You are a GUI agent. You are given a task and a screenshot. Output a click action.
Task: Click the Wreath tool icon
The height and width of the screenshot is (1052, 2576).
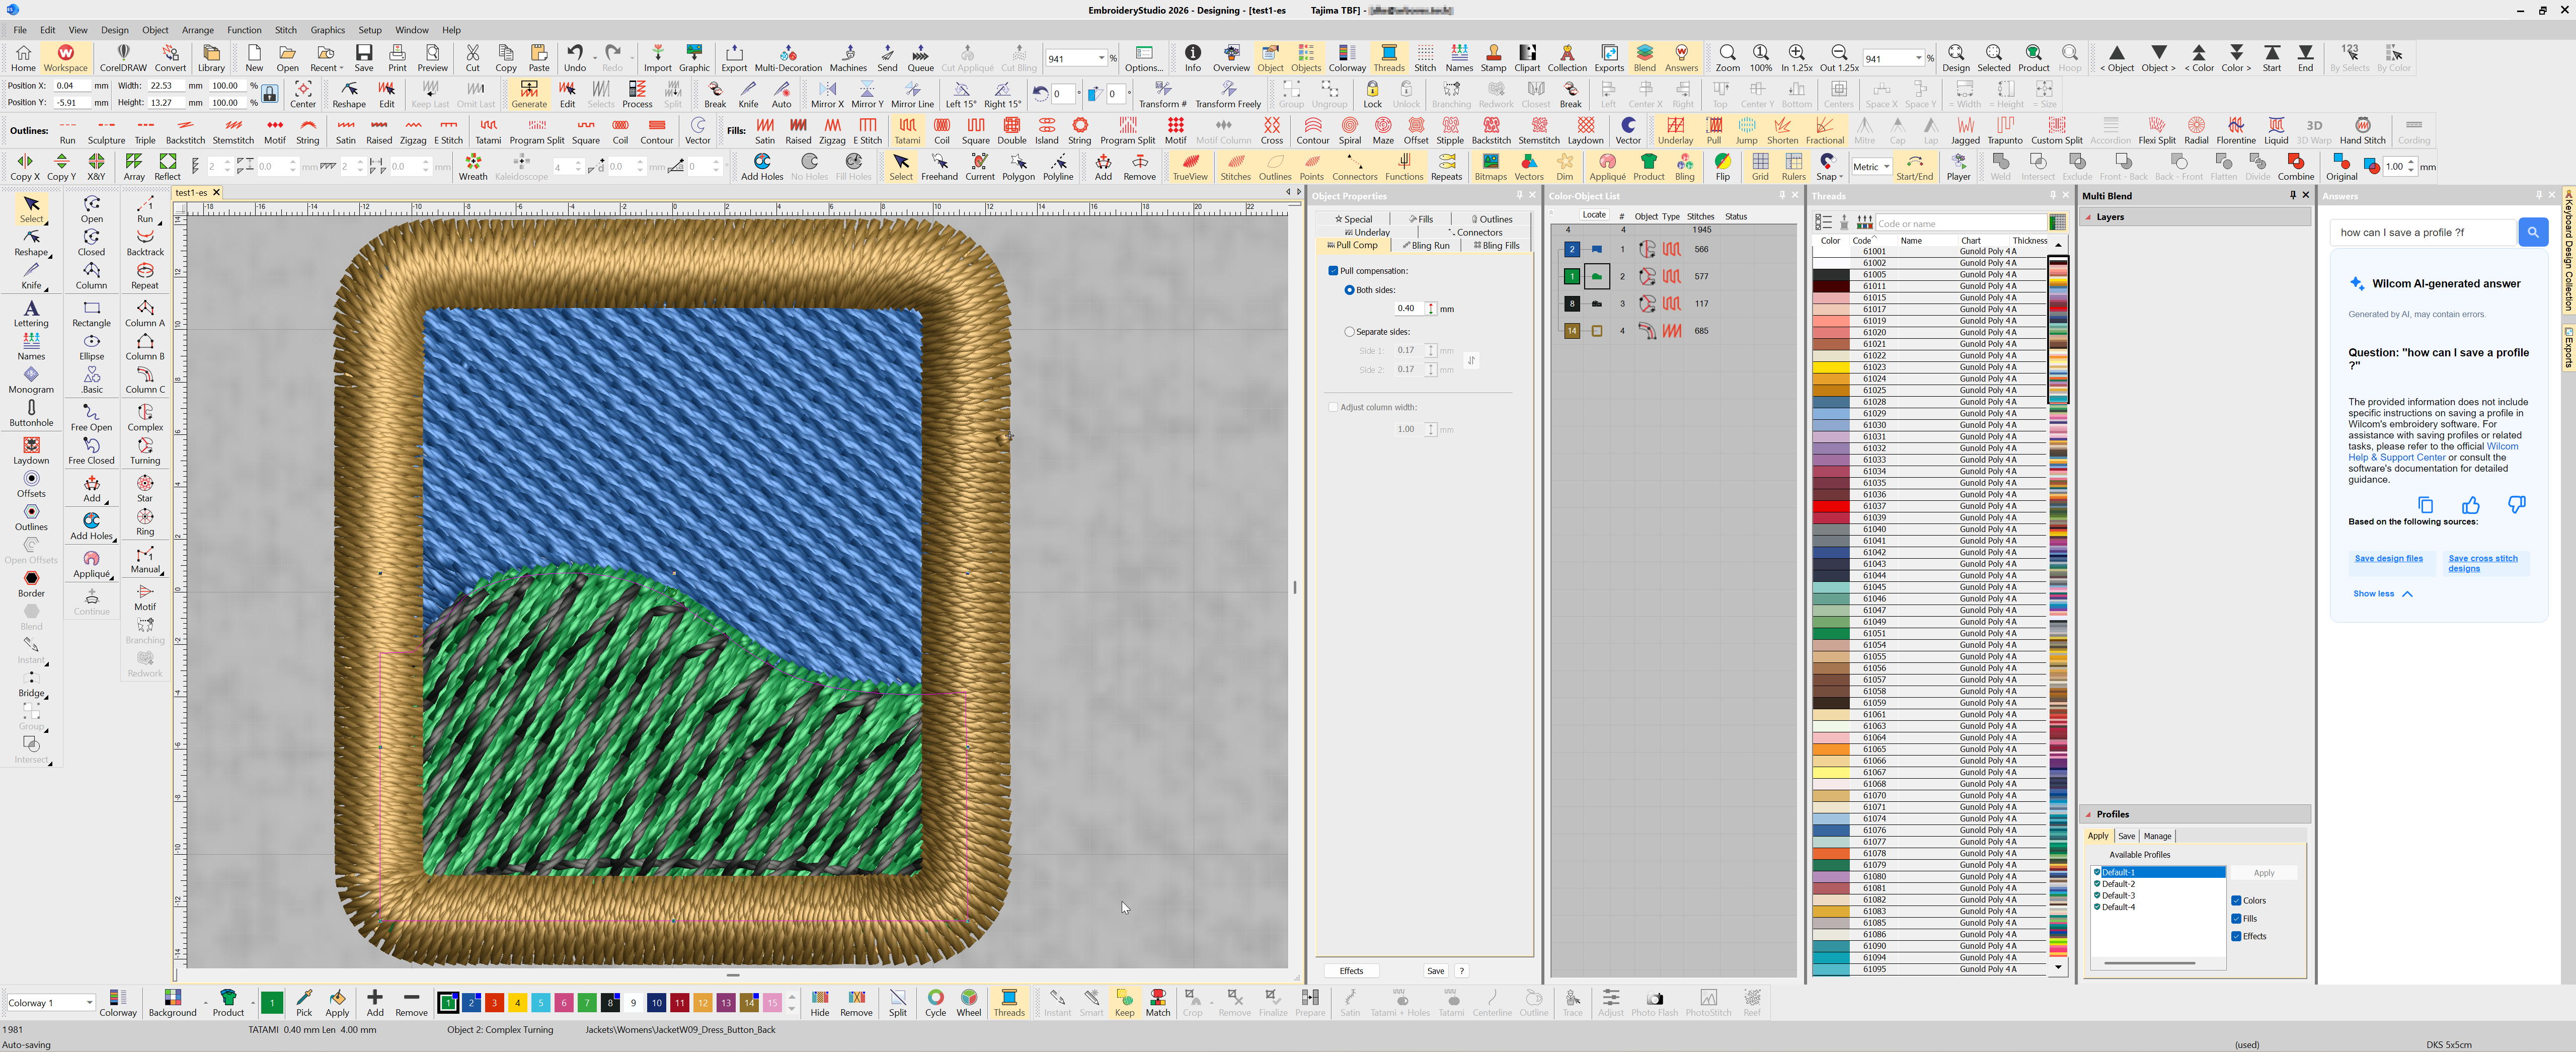click(x=473, y=166)
